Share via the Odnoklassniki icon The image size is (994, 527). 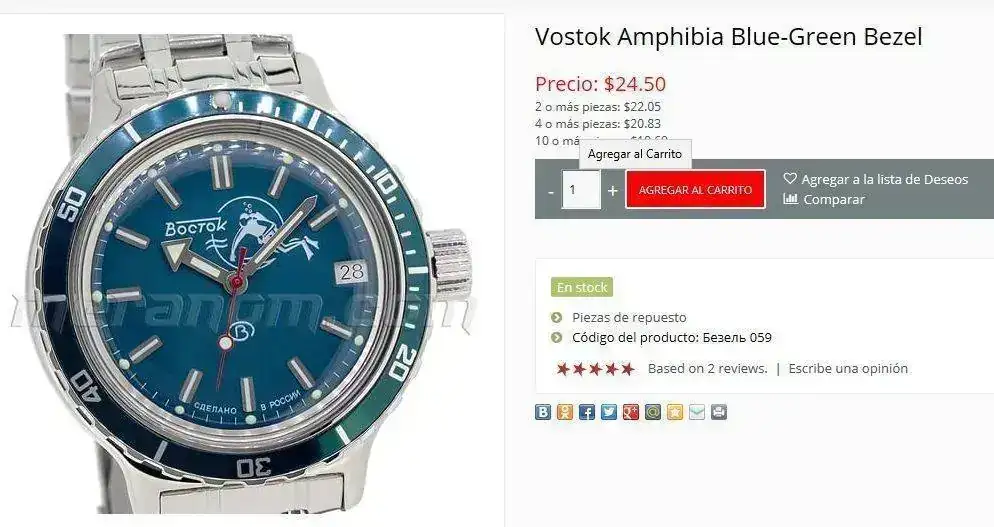pos(565,412)
